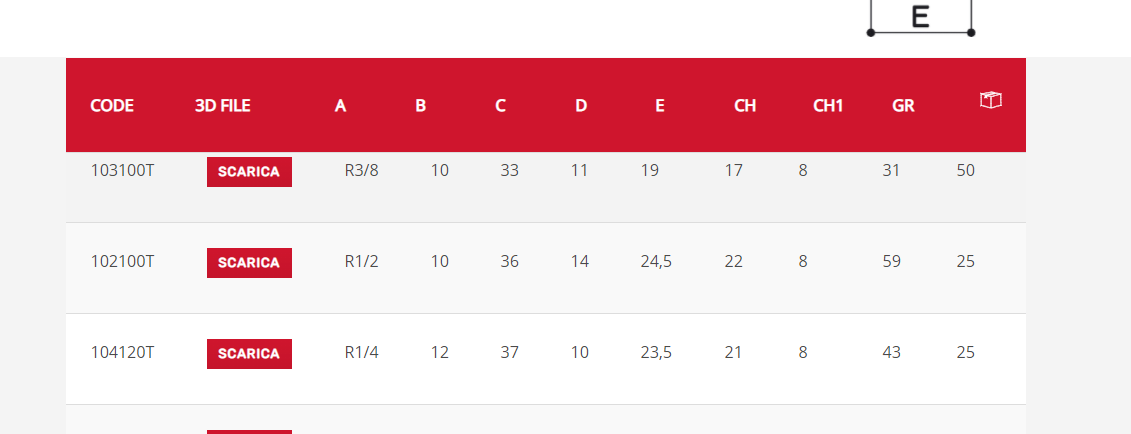Select weight value 59 in GR column

(892, 262)
